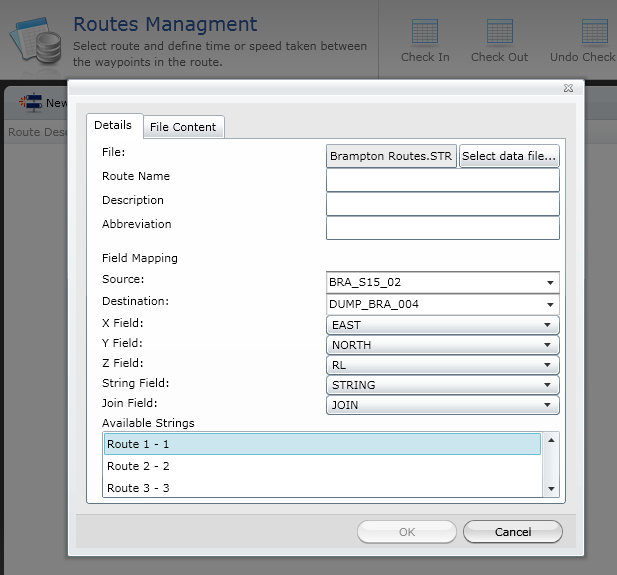Click the Routes Management database icon
This screenshot has width=617, height=575.
36,40
